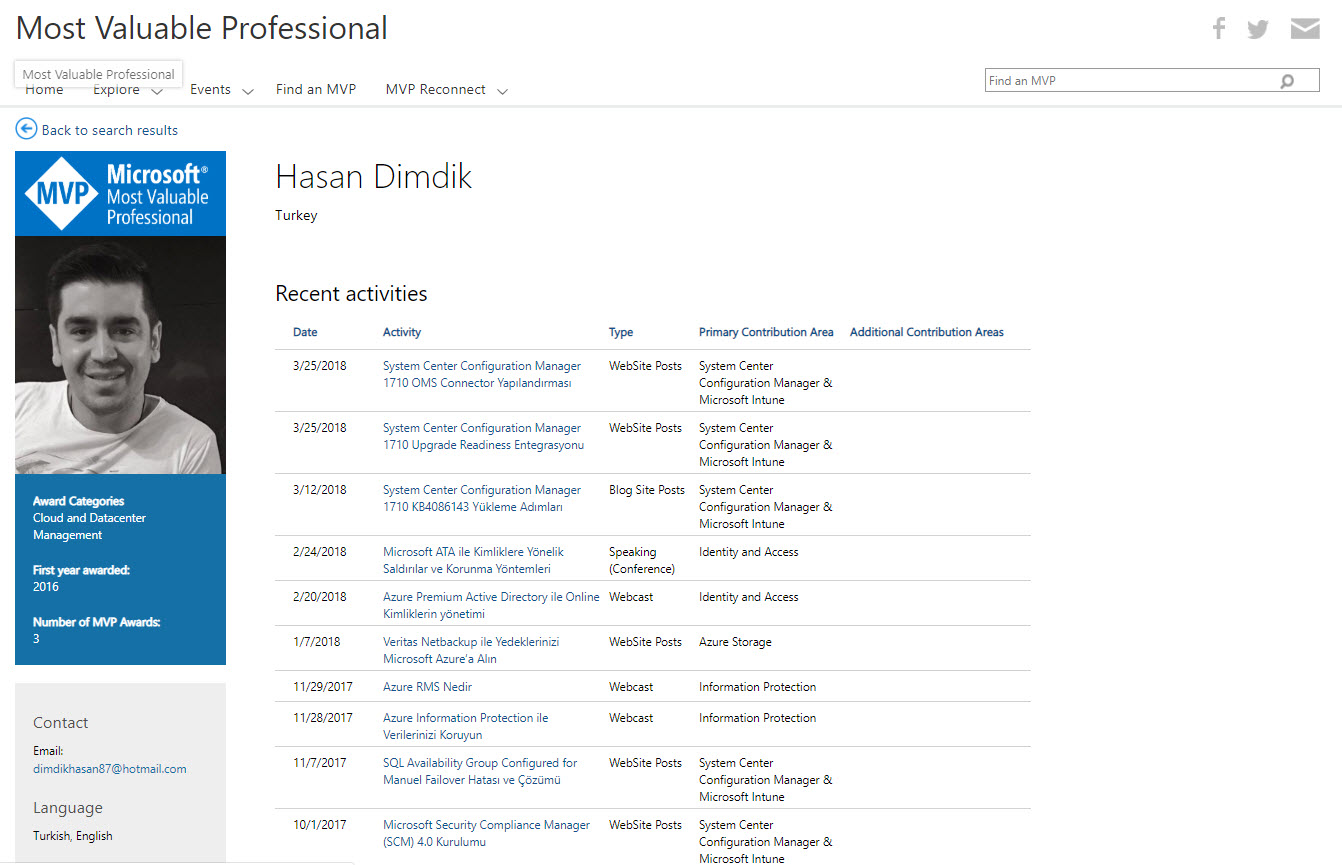Screen dimensions: 1342x865
Task: Click the Back to search results link
Action: coord(109,130)
